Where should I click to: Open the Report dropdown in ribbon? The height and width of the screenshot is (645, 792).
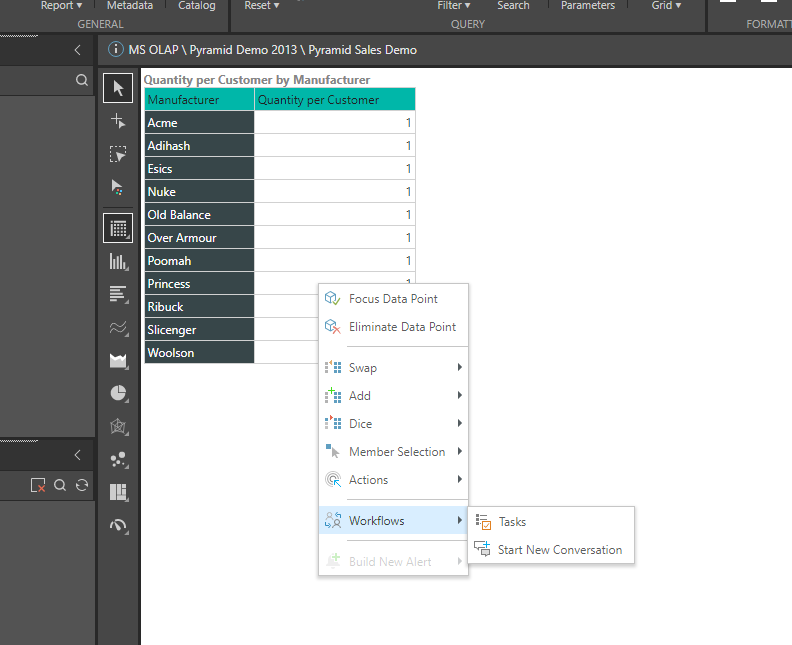(x=61, y=6)
